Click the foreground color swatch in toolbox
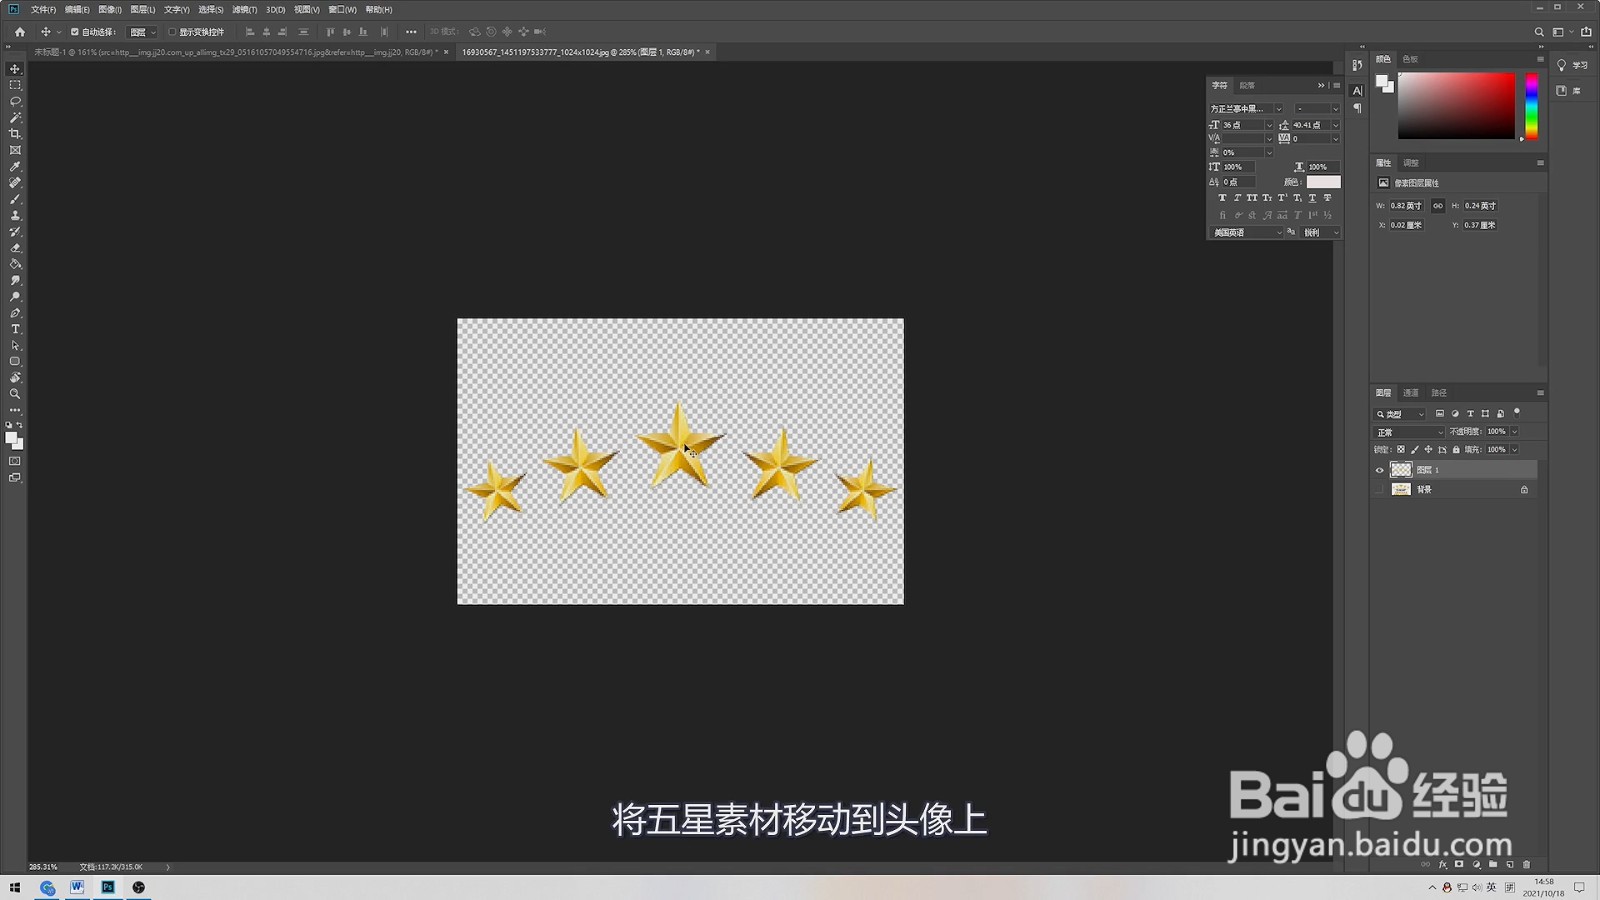 coord(11,438)
